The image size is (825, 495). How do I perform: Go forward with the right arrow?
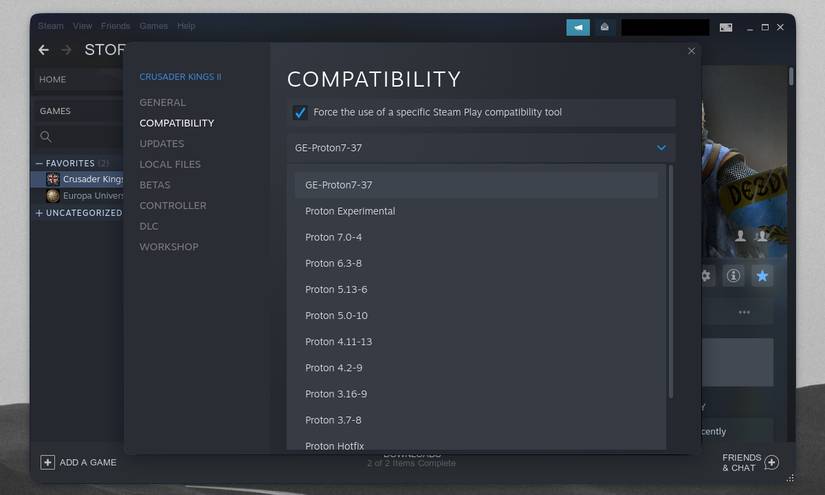[66, 50]
